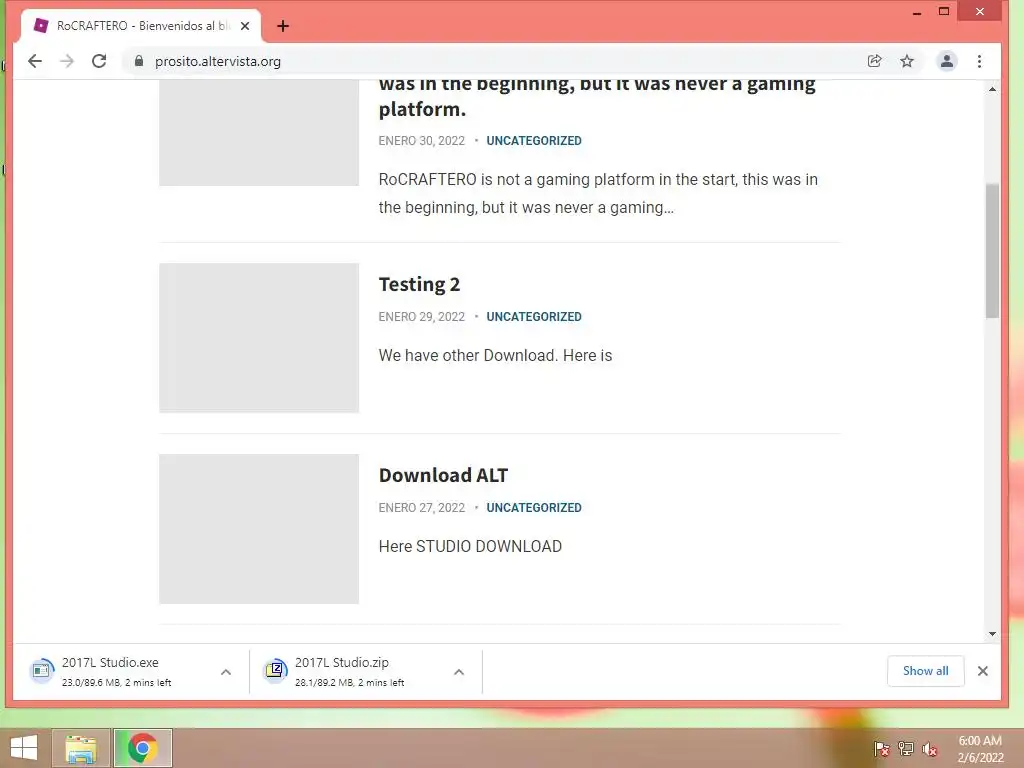Click UNCATEGORIZED under Download ALT
The height and width of the screenshot is (768, 1024).
[x=534, y=508]
